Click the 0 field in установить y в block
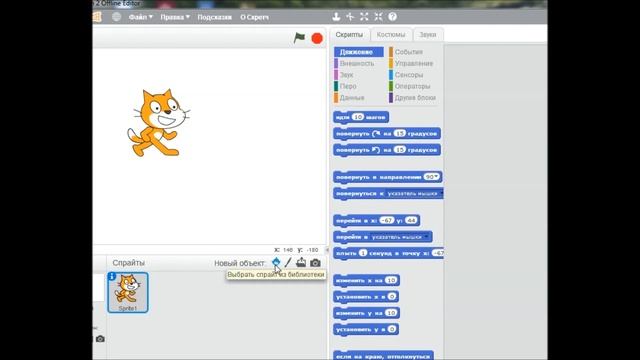Image resolution: width=640 pixels, height=360 pixels. pos(392,329)
